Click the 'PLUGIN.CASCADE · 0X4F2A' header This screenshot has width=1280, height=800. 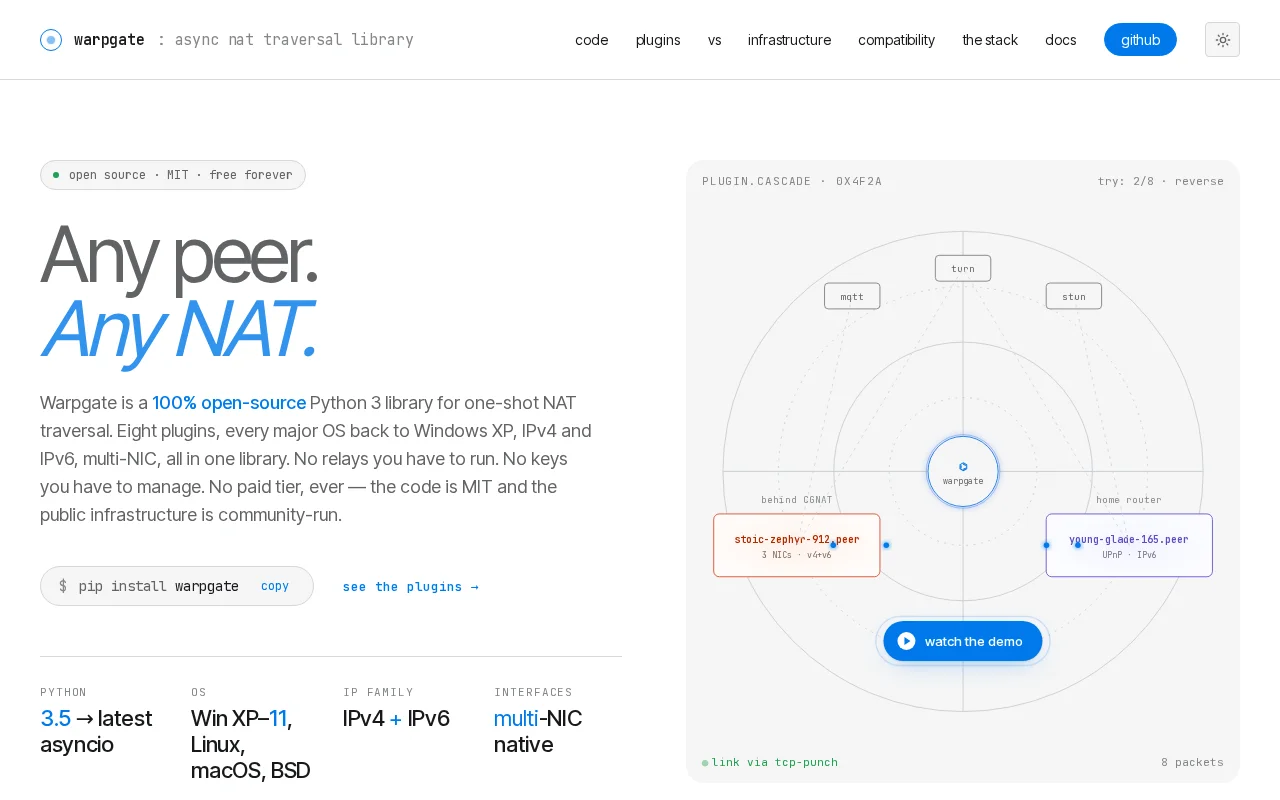(x=792, y=181)
